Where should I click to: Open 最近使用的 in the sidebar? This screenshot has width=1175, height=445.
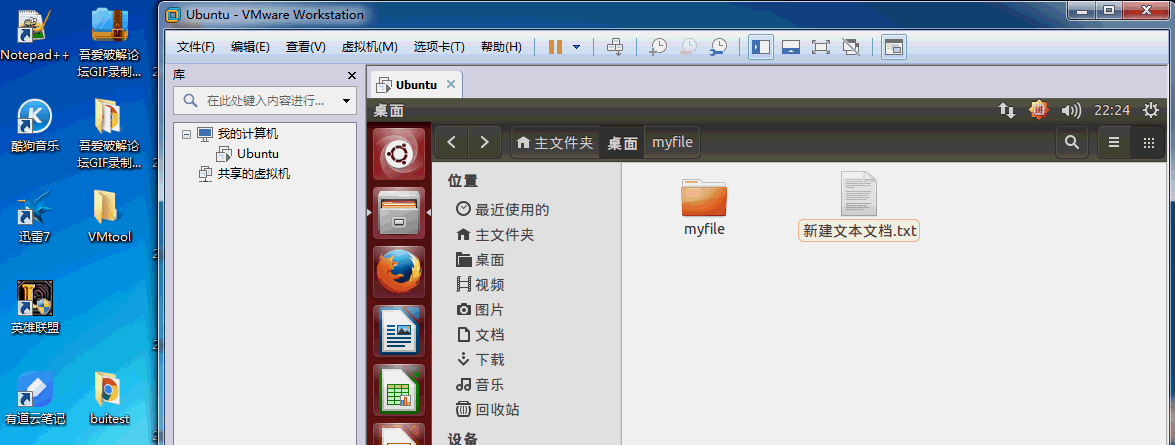click(x=503, y=209)
